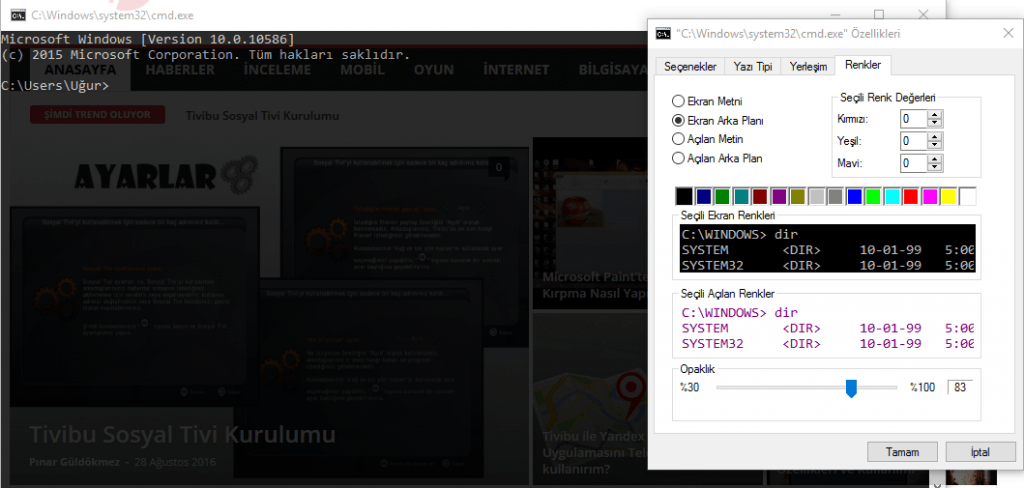Select the Açılan Metin radio button
This screenshot has width=1024, height=488.
tap(680, 139)
